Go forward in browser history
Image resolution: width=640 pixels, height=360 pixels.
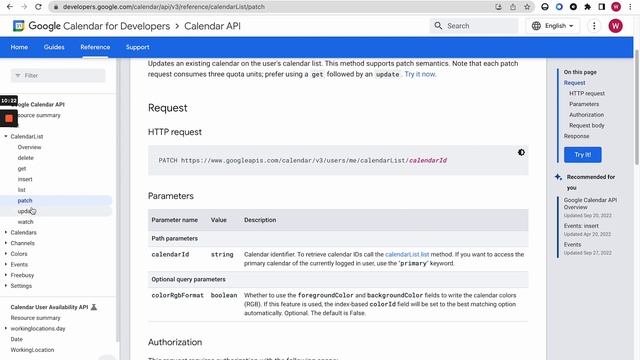24,7
